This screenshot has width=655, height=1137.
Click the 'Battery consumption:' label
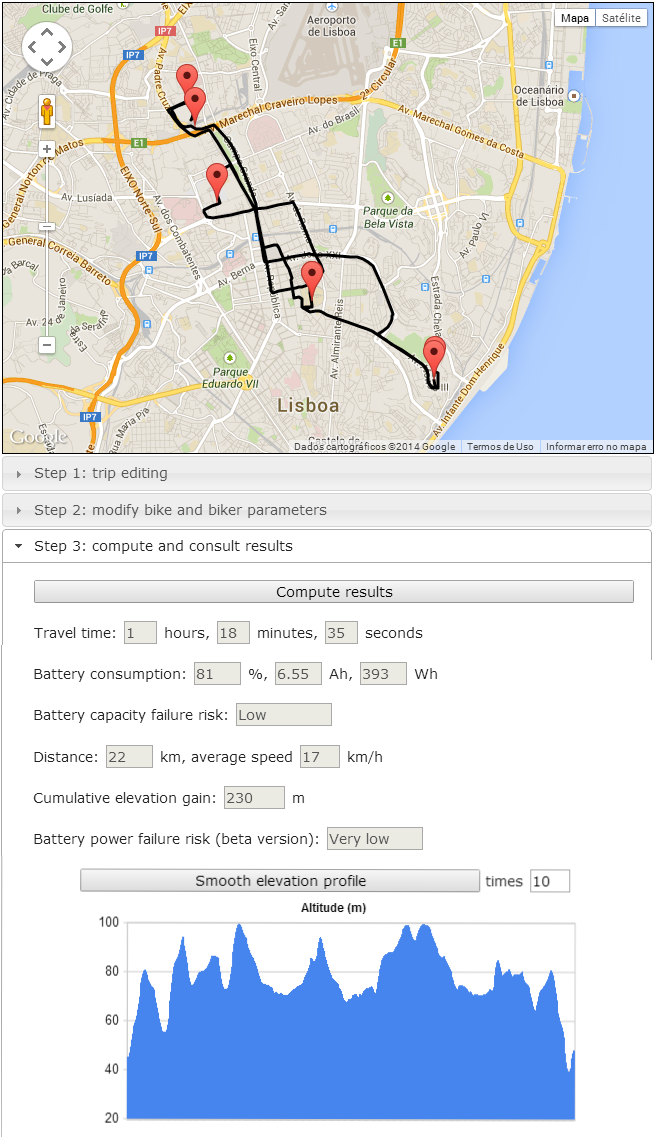(110, 674)
